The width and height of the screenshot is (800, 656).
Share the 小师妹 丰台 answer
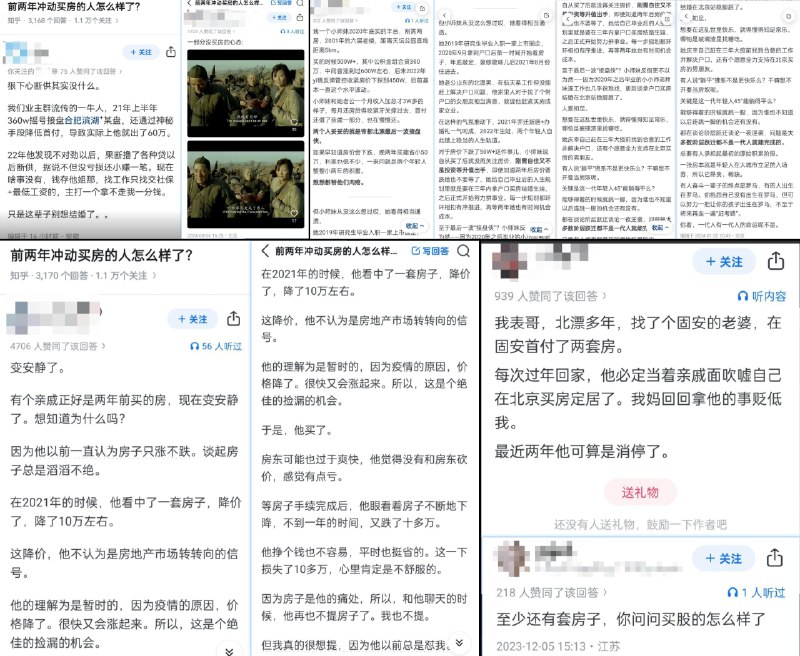[x=422, y=8]
